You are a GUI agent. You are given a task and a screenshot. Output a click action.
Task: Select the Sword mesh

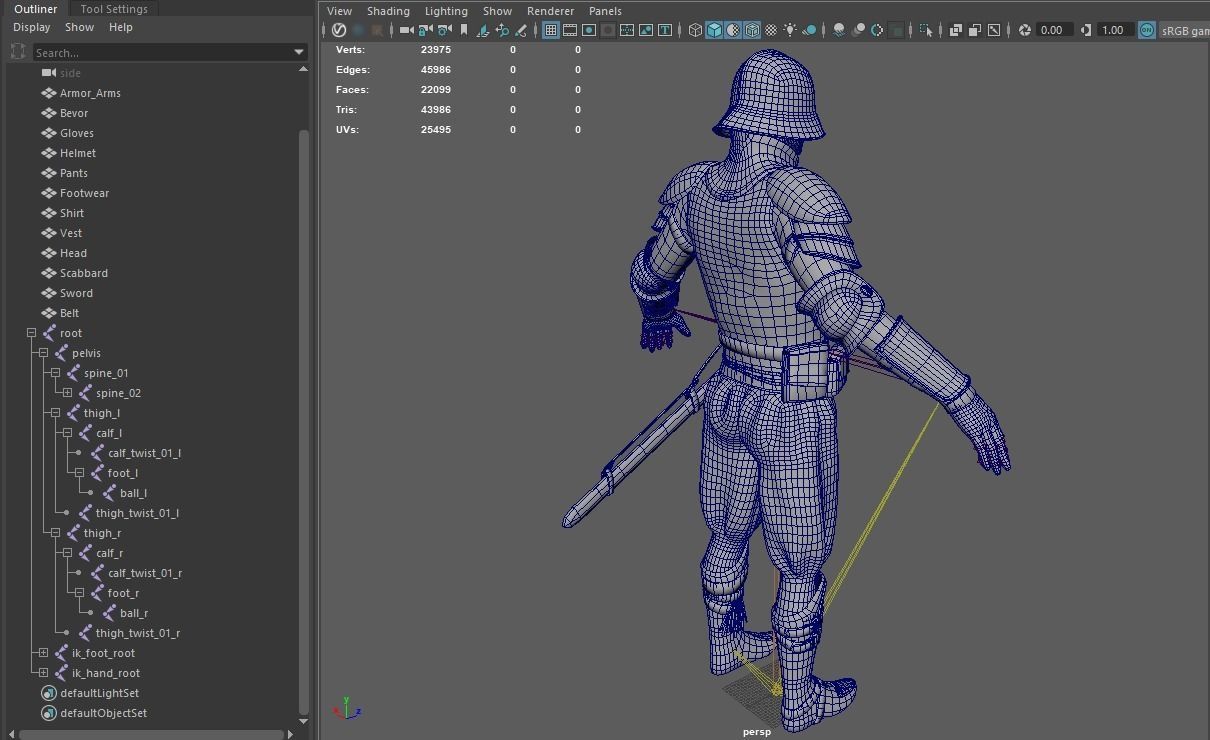[76, 293]
